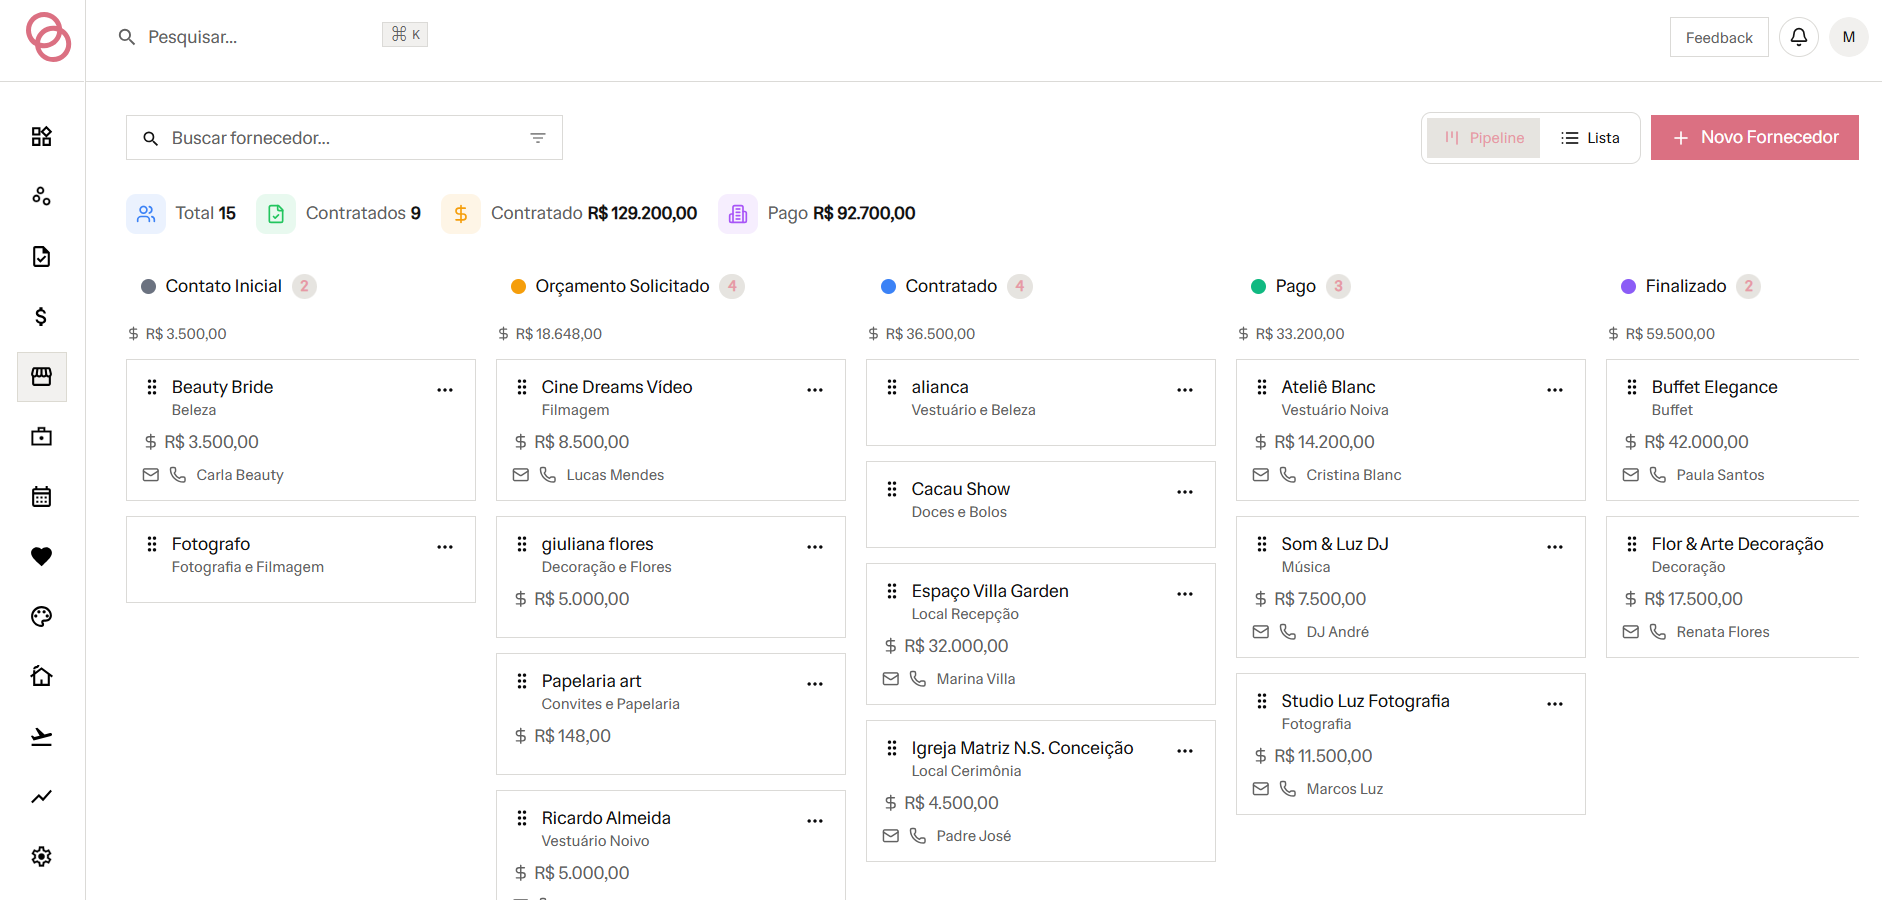Click Pago R$ 92.700,00 summary stat
This screenshot has width=1882, height=900.
(817, 214)
